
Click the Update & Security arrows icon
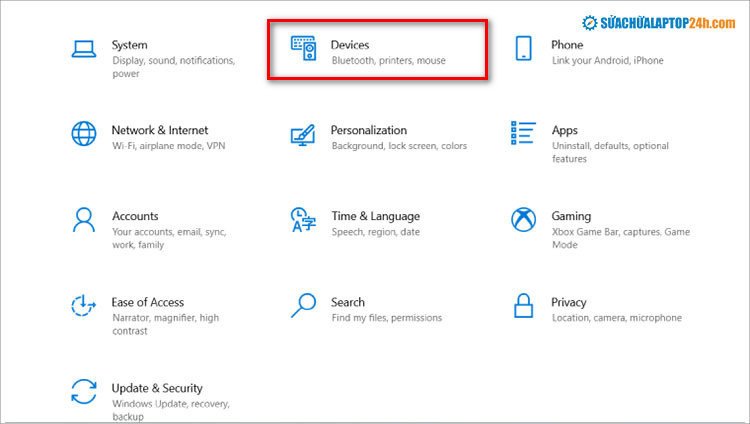(x=84, y=391)
